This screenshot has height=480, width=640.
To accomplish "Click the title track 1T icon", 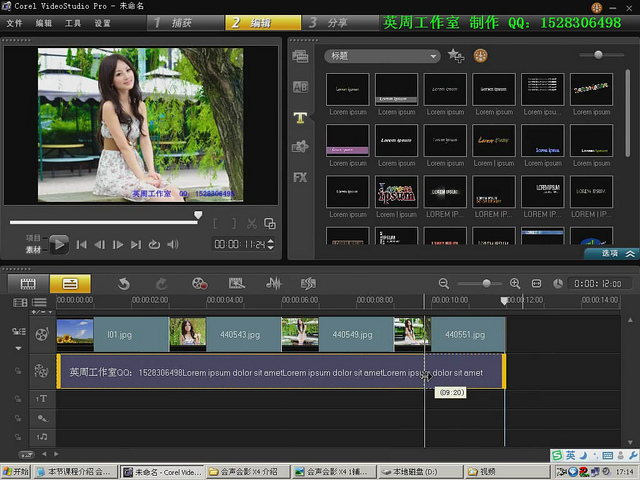I will [41, 399].
